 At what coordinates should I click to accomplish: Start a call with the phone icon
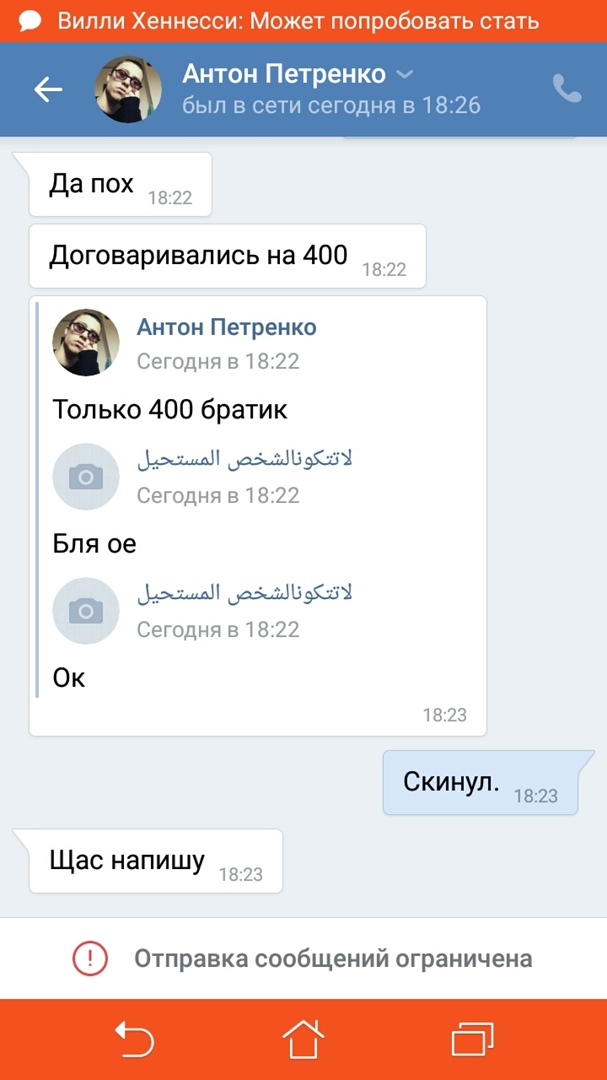tap(567, 88)
